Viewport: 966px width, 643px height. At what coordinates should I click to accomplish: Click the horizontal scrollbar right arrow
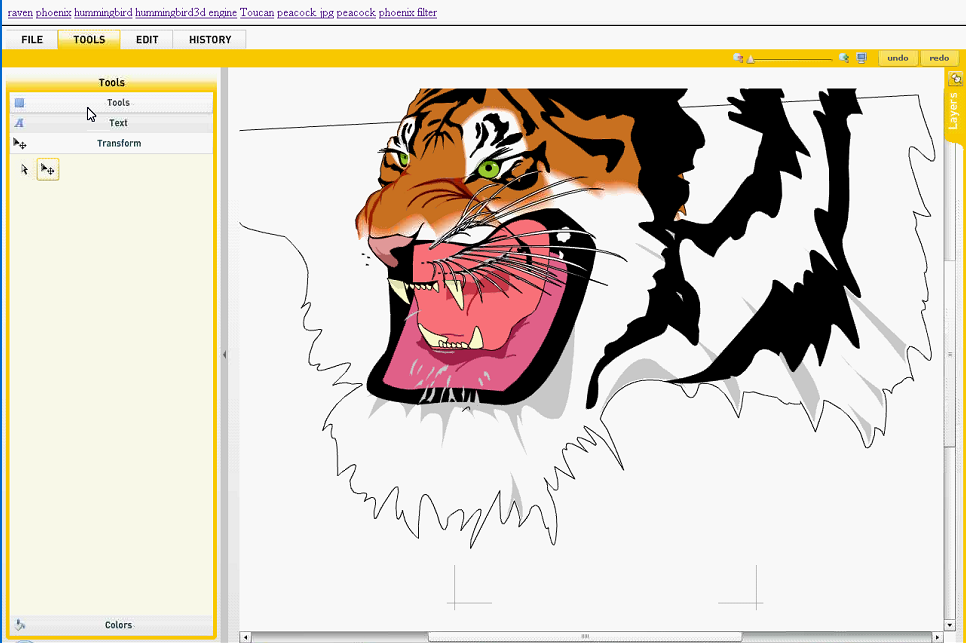937,637
